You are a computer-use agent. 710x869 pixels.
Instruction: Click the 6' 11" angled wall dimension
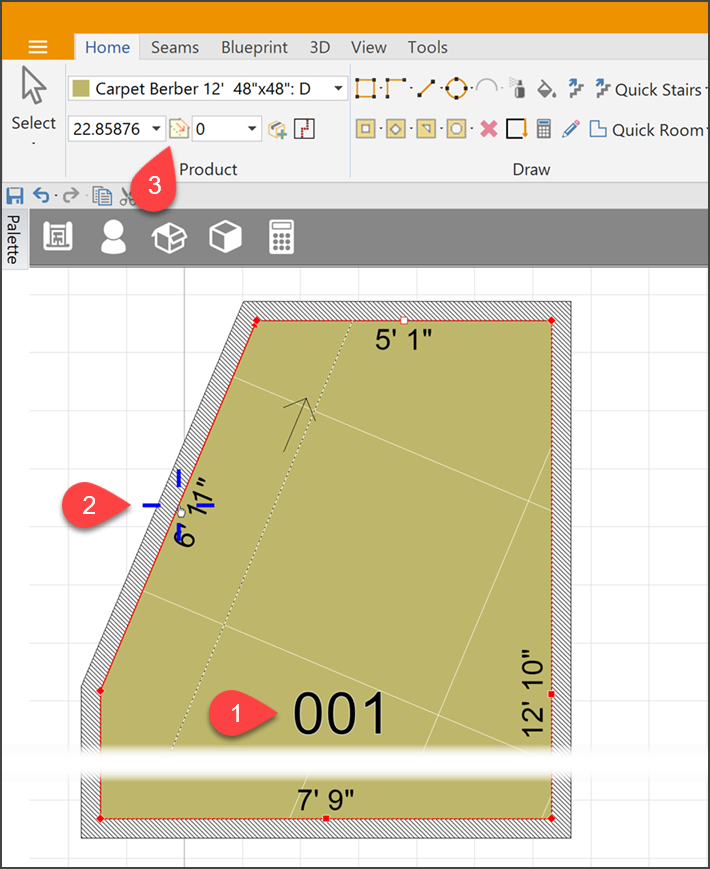click(193, 513)
